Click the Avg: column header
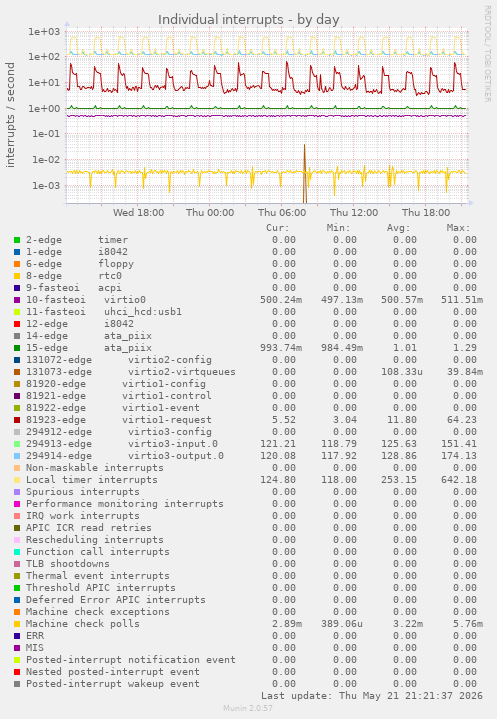Image resolution: width=497 pixels, height=719 pixels. 398,228
